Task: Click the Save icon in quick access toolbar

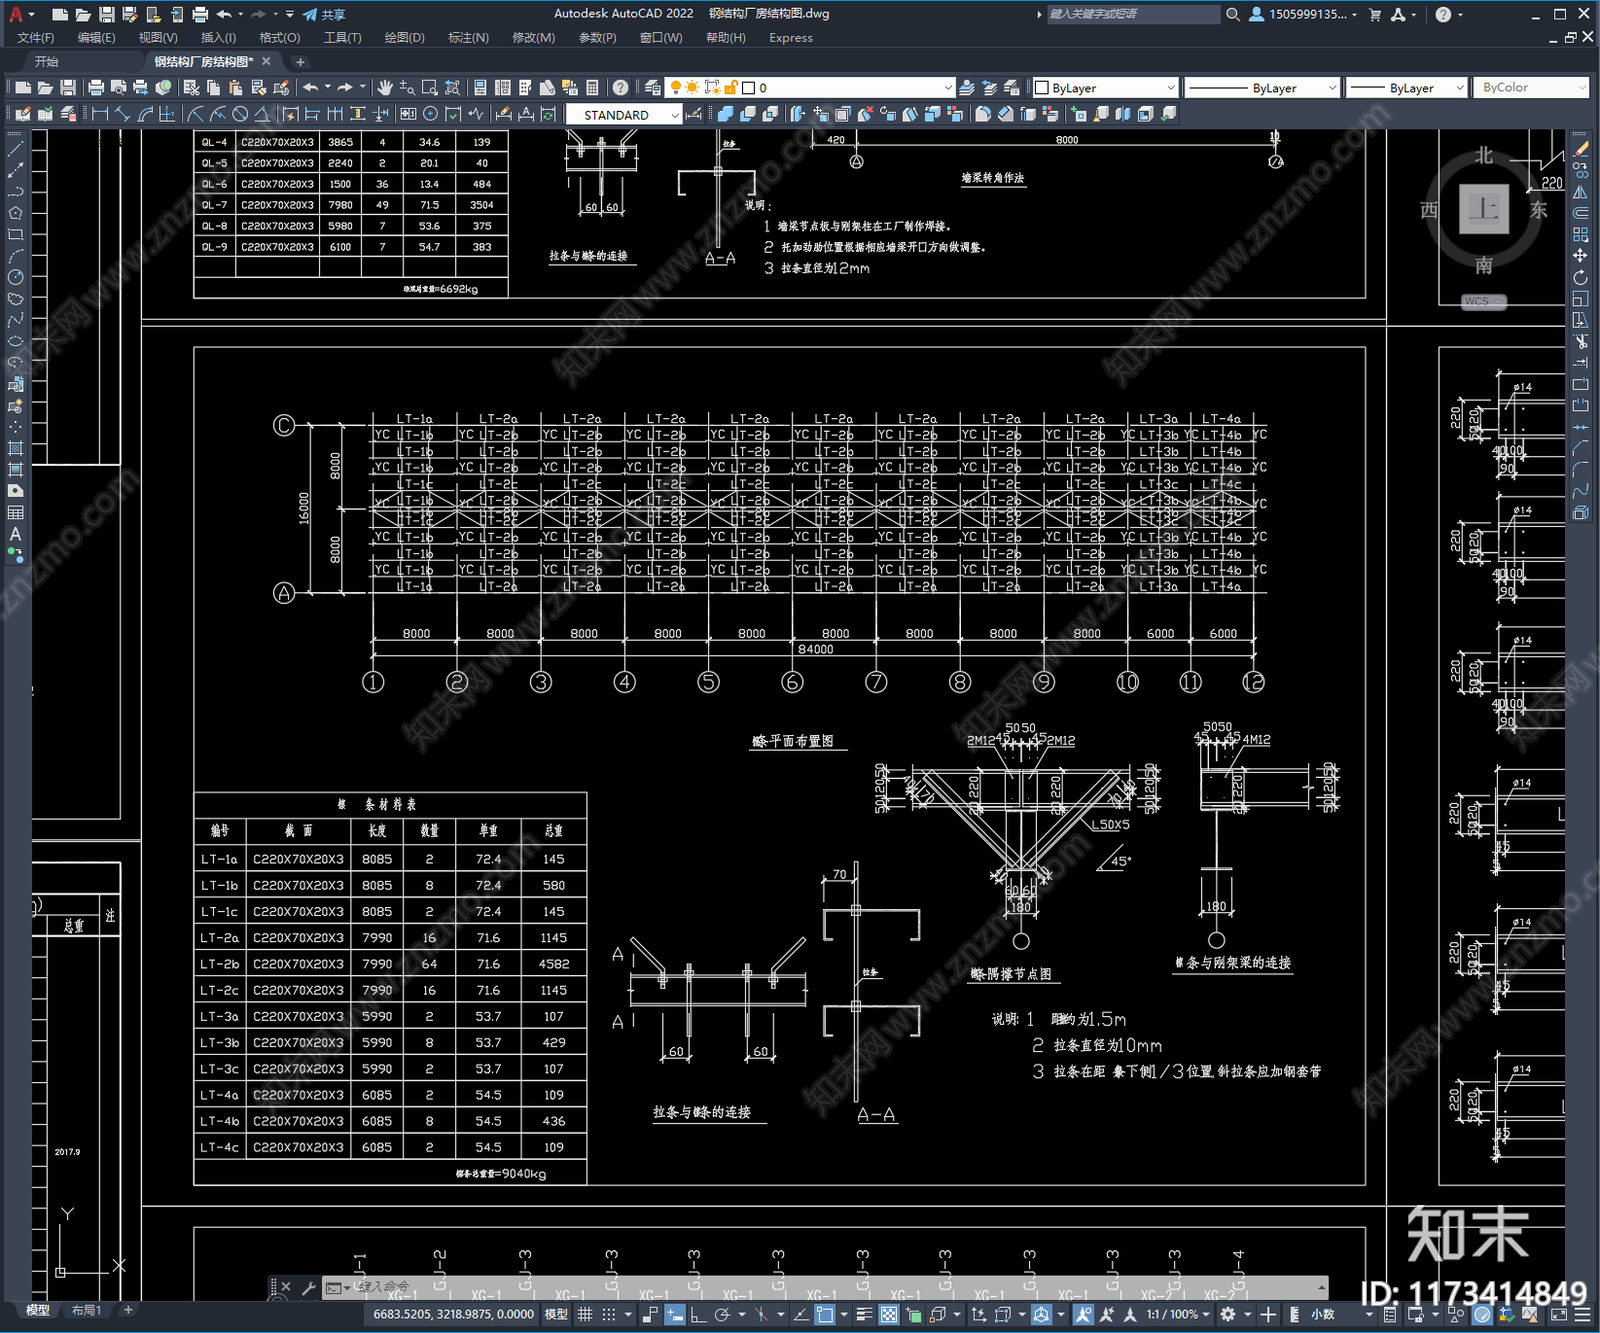Action: 107,14
